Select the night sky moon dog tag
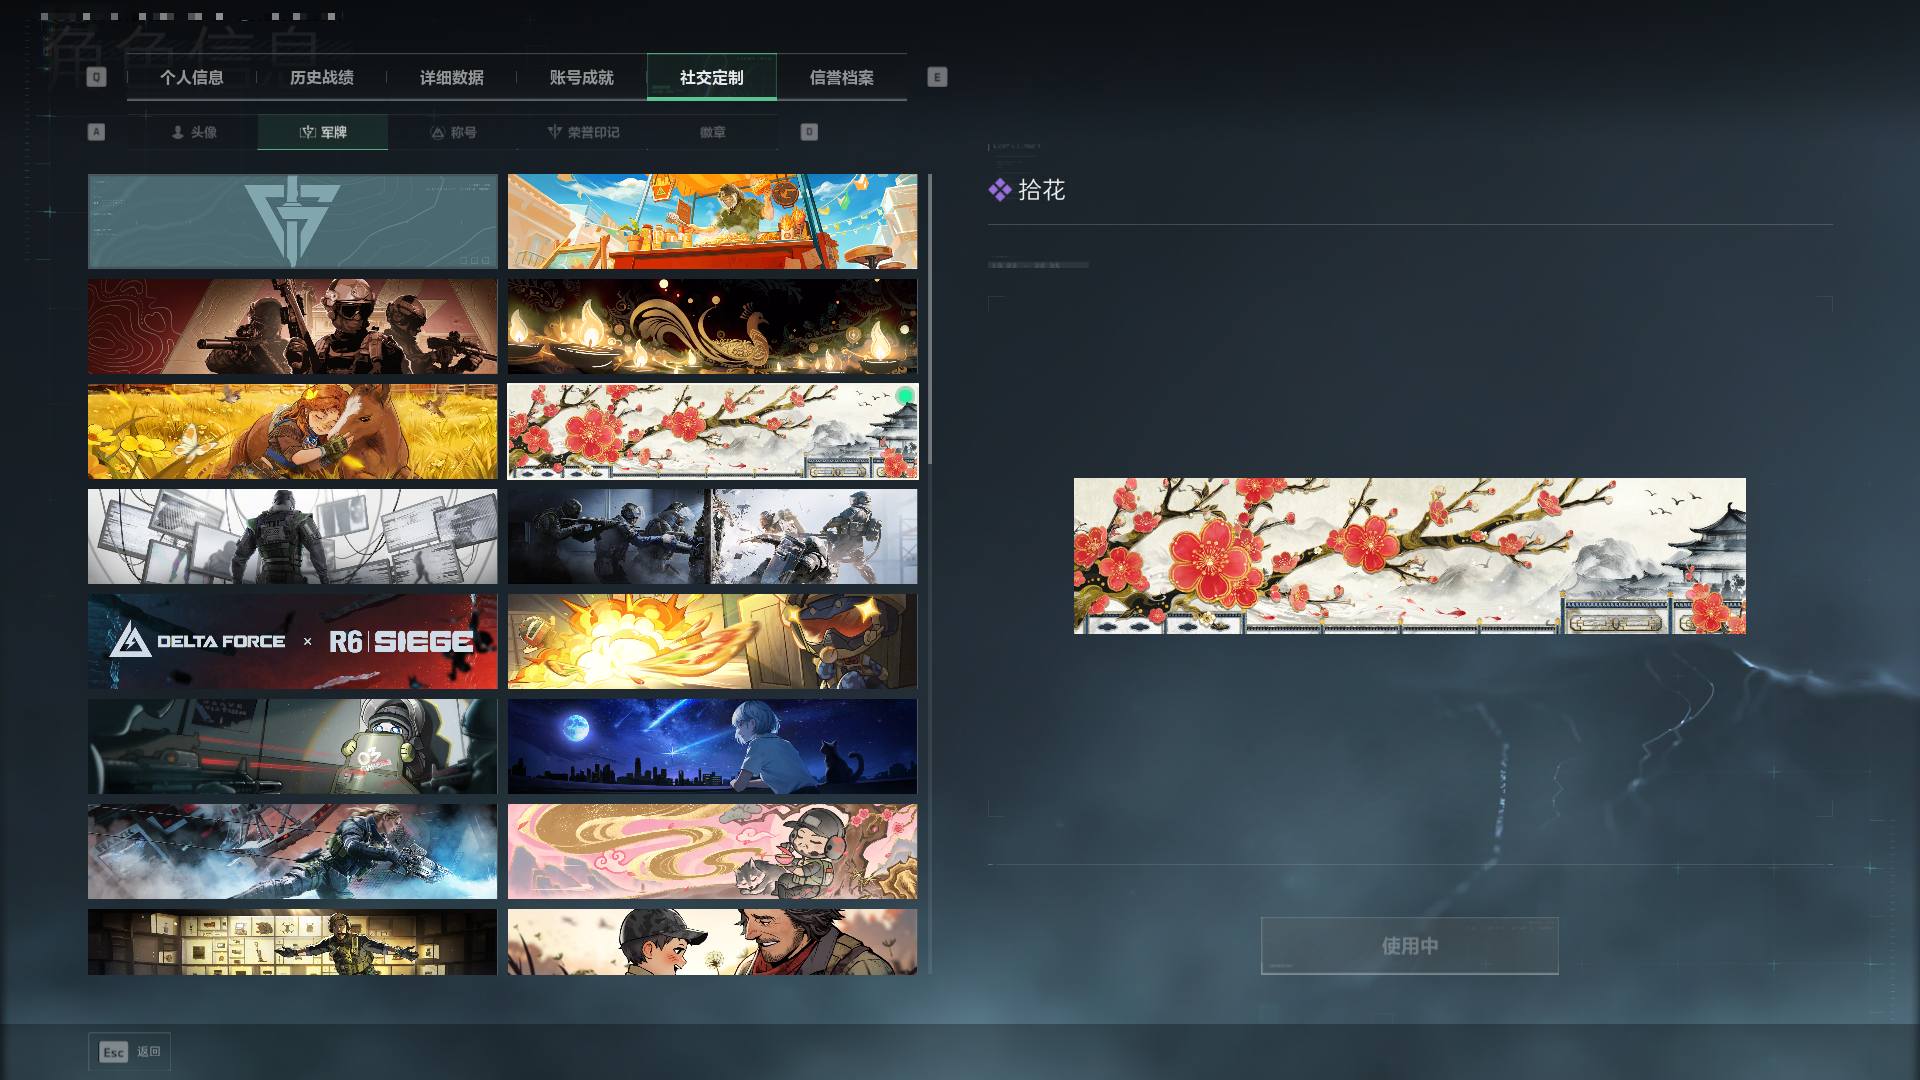 pyautogui.click(x=712, y=746)
